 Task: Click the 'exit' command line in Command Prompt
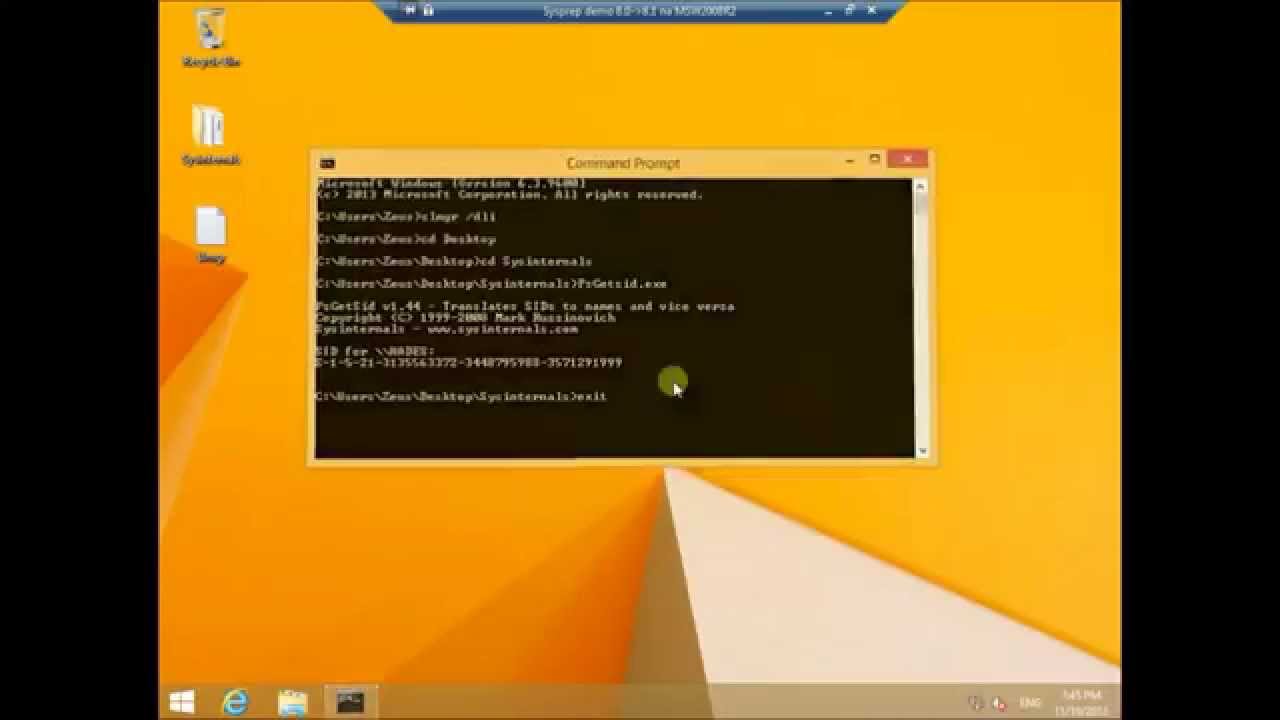(x=461, y=397)
